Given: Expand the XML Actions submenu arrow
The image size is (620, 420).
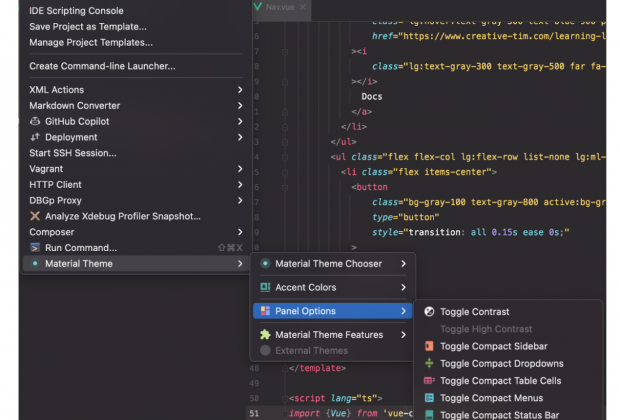Looking at the screenshot, I should [x=240, y=90].
